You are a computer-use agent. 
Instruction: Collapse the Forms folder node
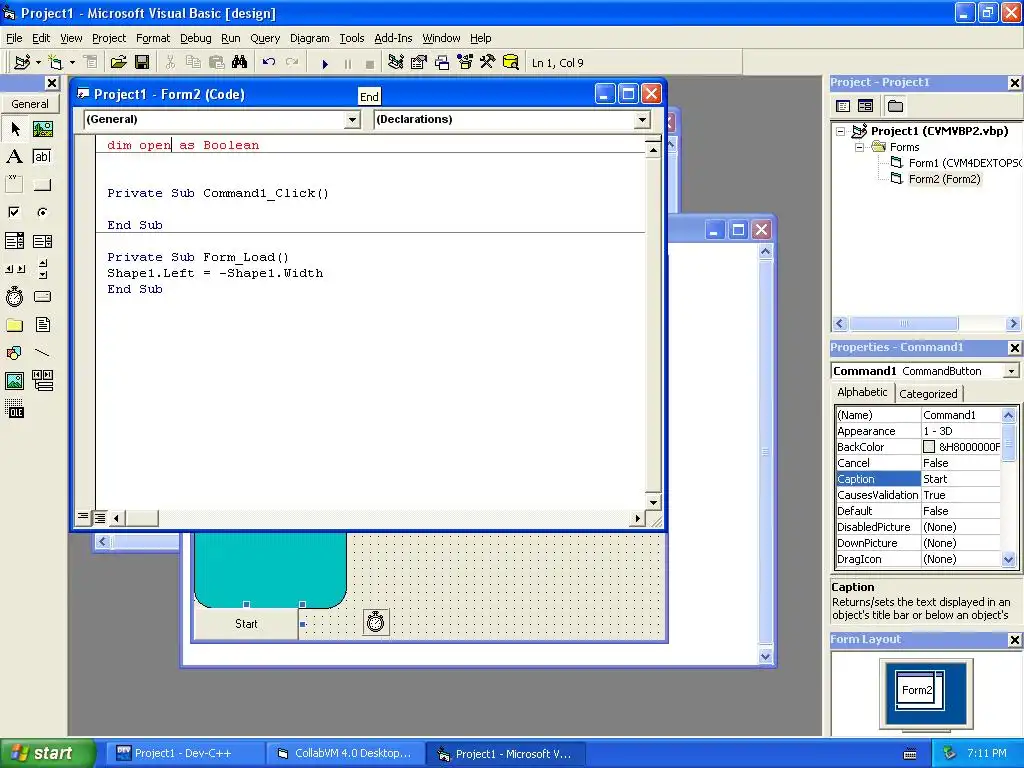(859, 147)
